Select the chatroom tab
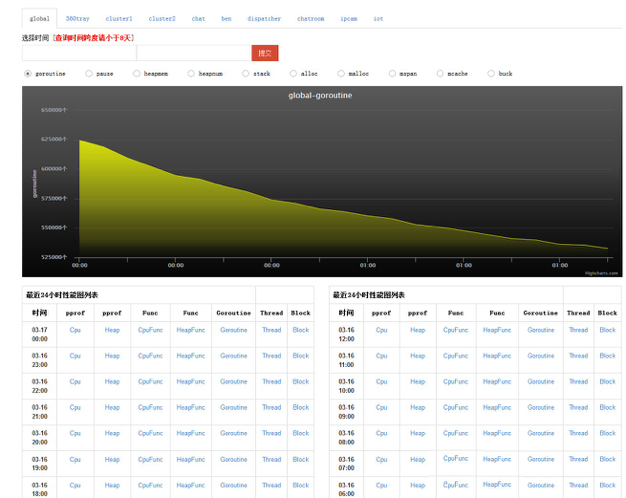This screenshot has height=498, width=626. coord(310,18)
